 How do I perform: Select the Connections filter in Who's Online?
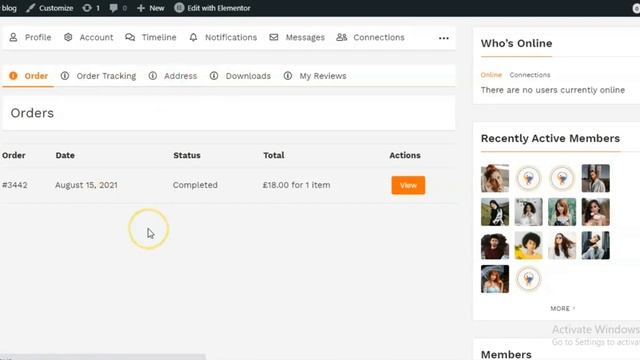pyautogui.click(x=530, y=75)
